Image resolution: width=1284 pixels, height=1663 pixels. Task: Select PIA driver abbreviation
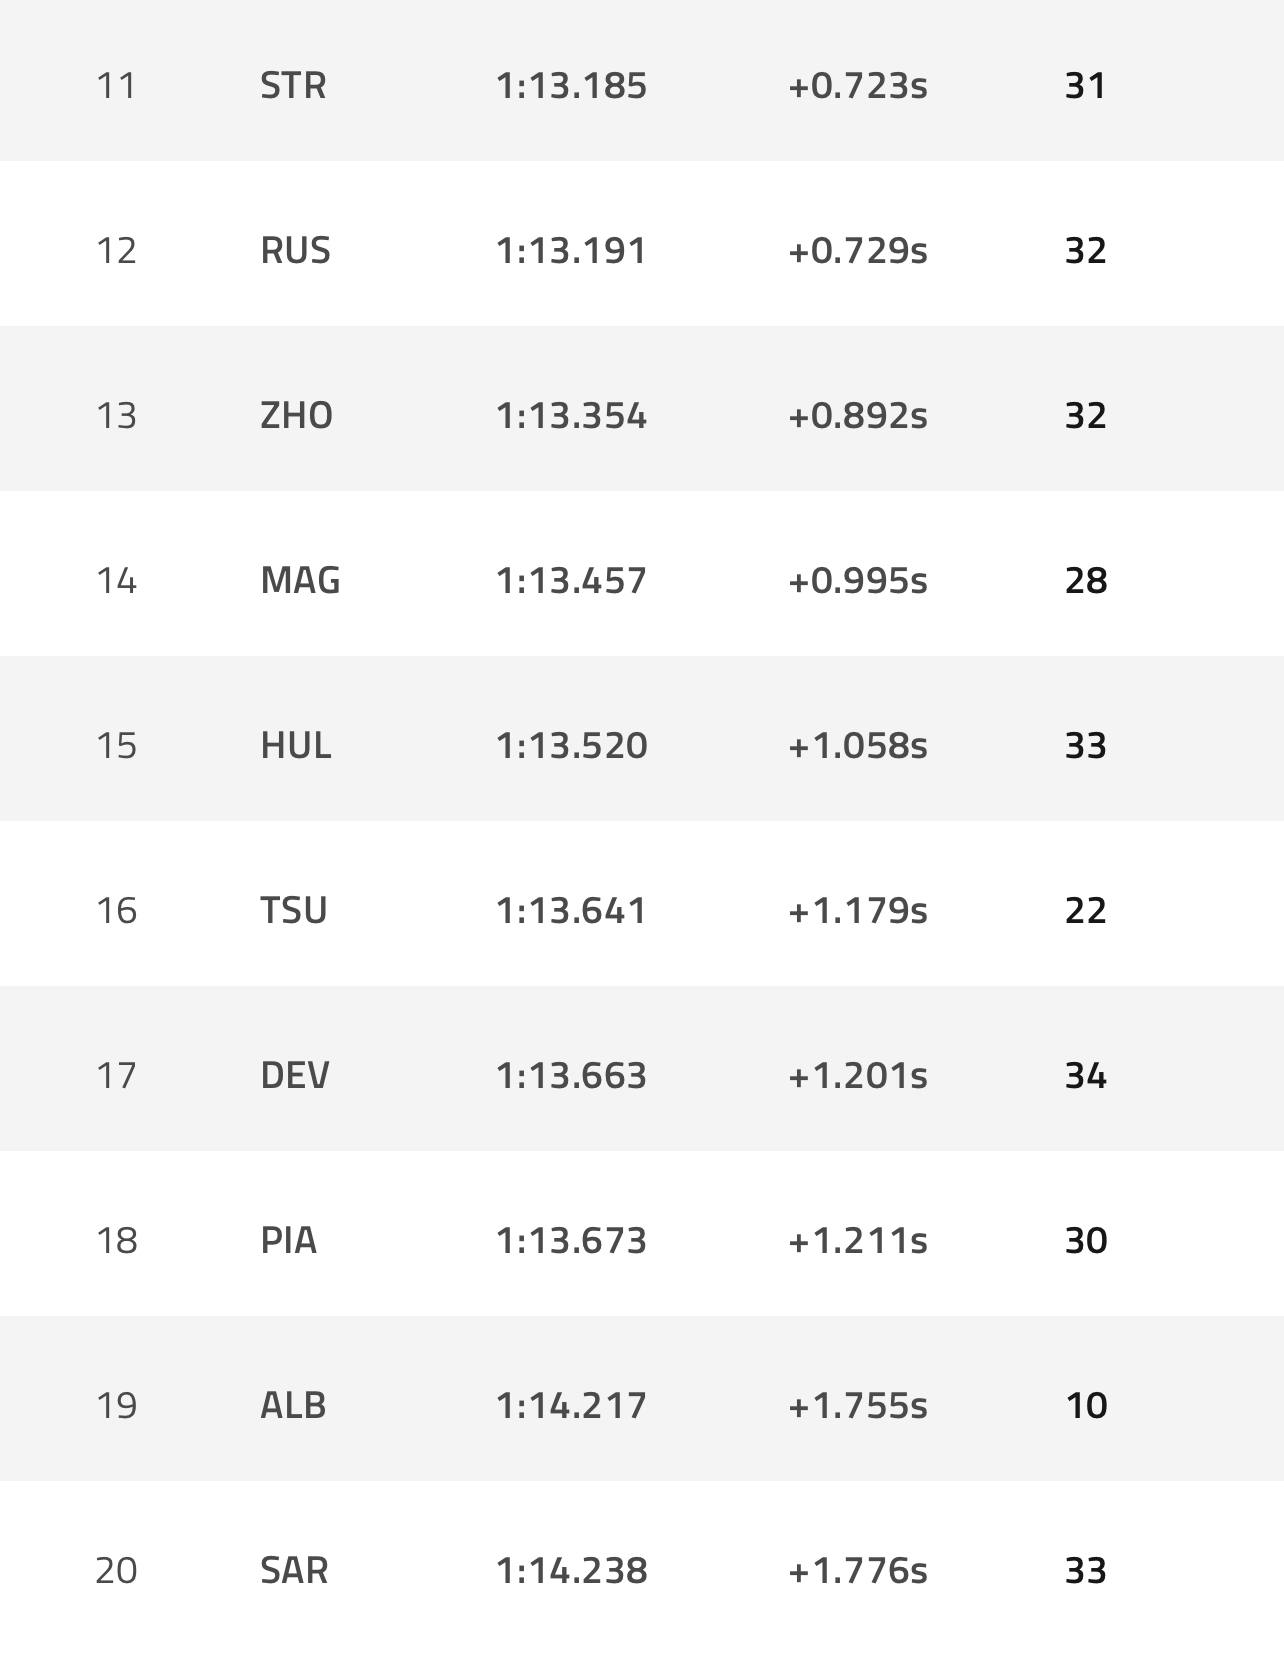tap(288, 1241)
